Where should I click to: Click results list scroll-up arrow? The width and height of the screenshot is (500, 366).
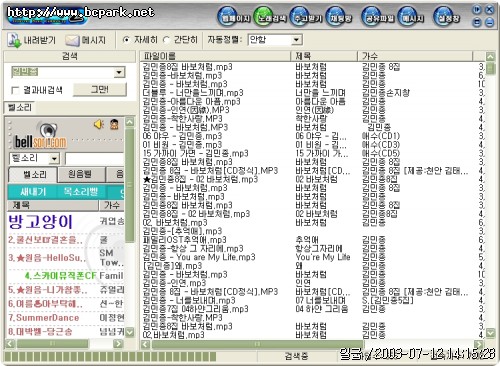pyautogui.click(x=490, y=56)
